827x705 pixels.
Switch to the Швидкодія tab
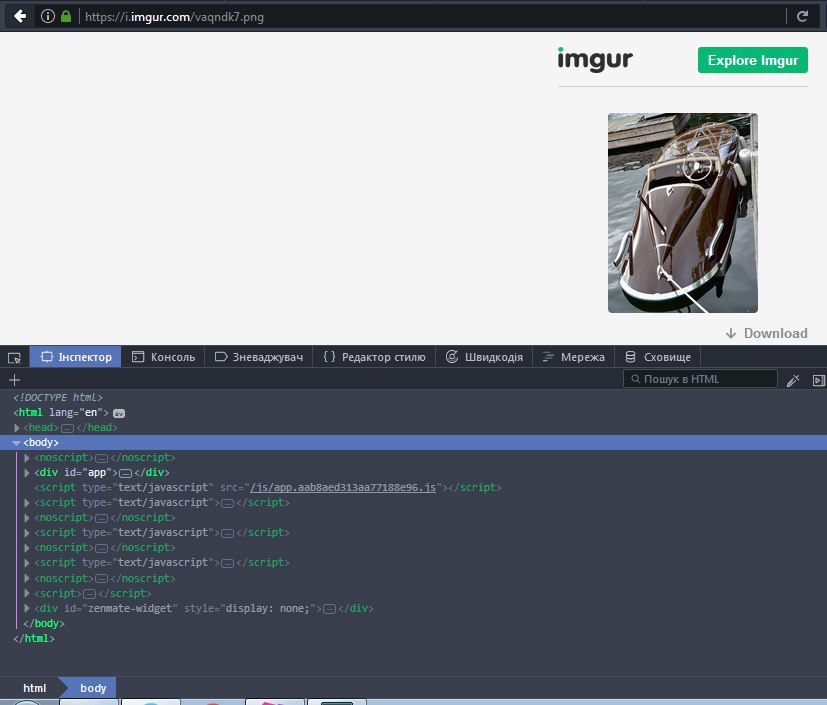[484, 357]
